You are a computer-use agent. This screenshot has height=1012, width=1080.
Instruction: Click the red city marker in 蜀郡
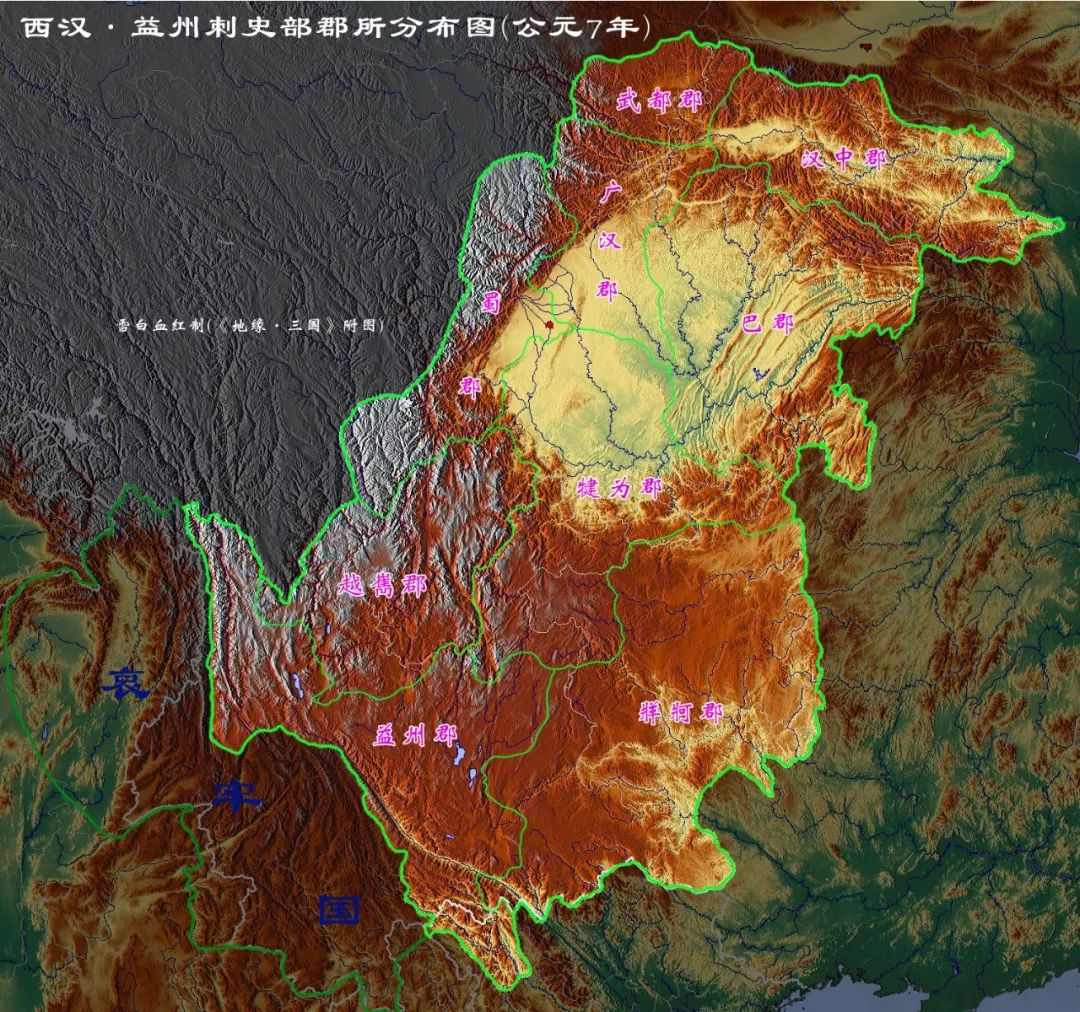tap(548, 322)
